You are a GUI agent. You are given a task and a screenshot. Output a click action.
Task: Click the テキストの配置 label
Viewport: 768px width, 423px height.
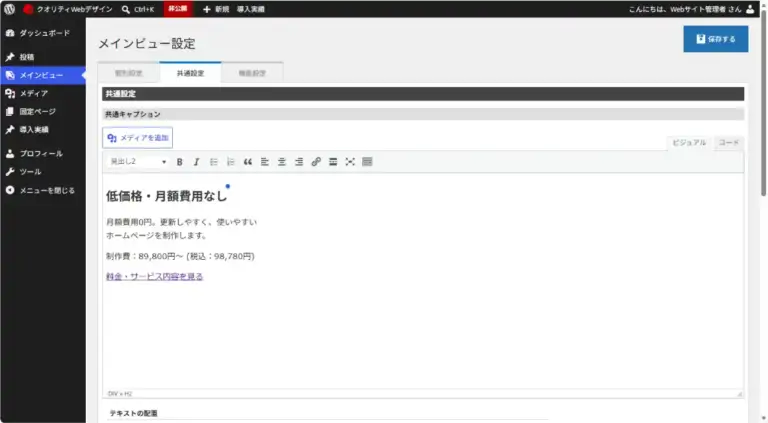tap(133, 413)
